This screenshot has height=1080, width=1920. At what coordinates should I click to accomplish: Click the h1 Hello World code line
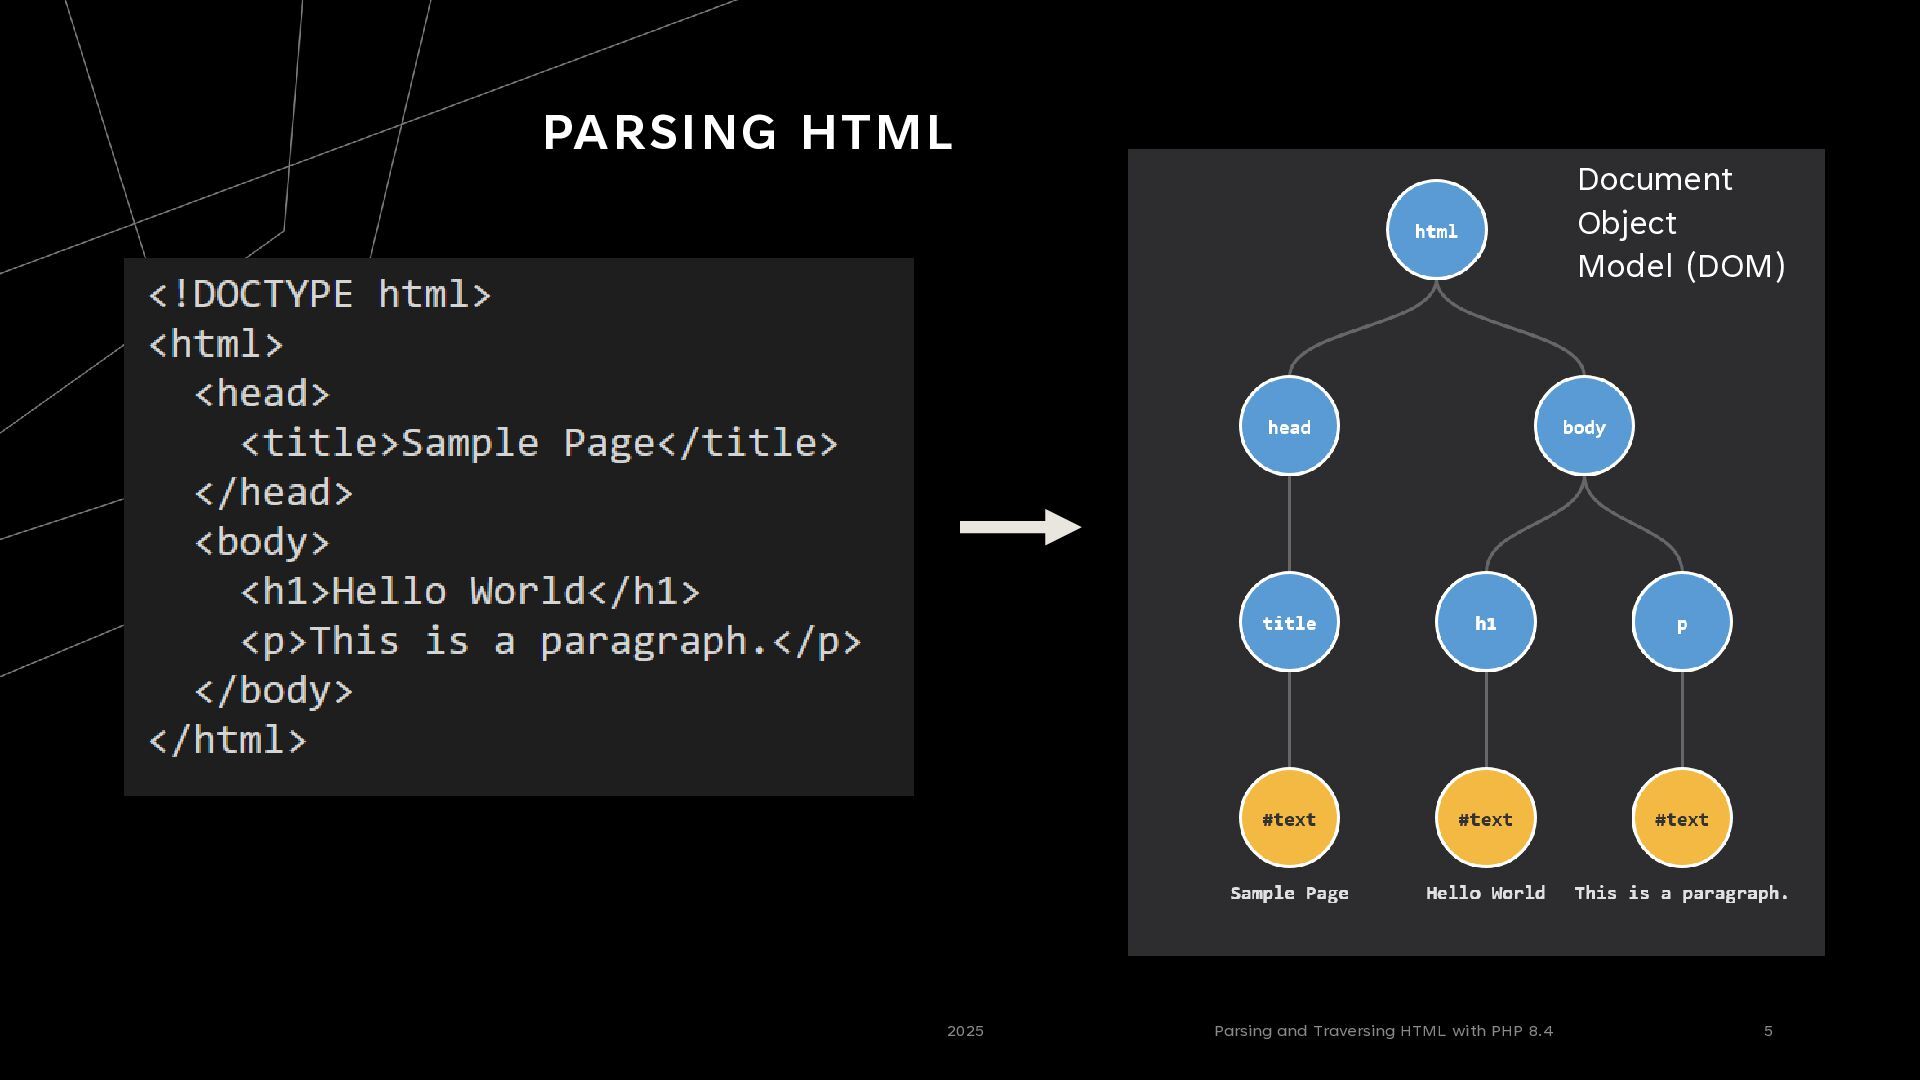click(470, 591)
